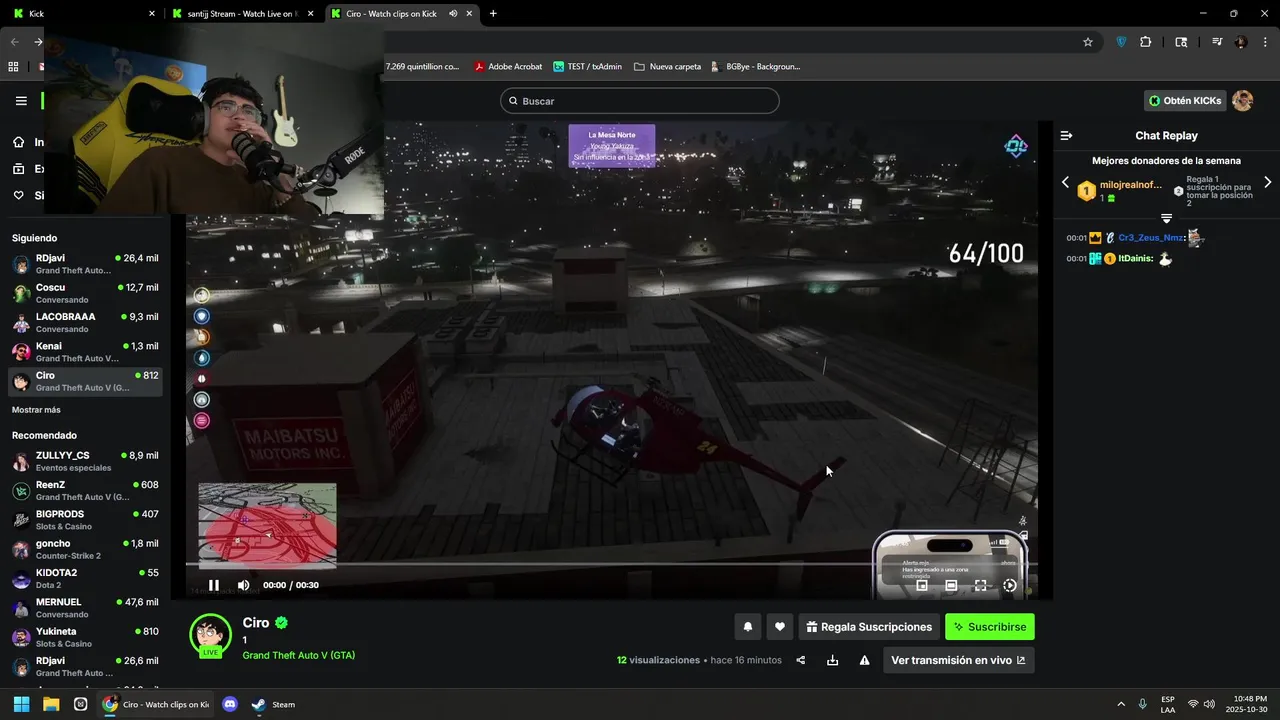Open BIGPRODS recommended channel
The height and width of the screenshot is (720, 1280).
(x=85, y=520)
